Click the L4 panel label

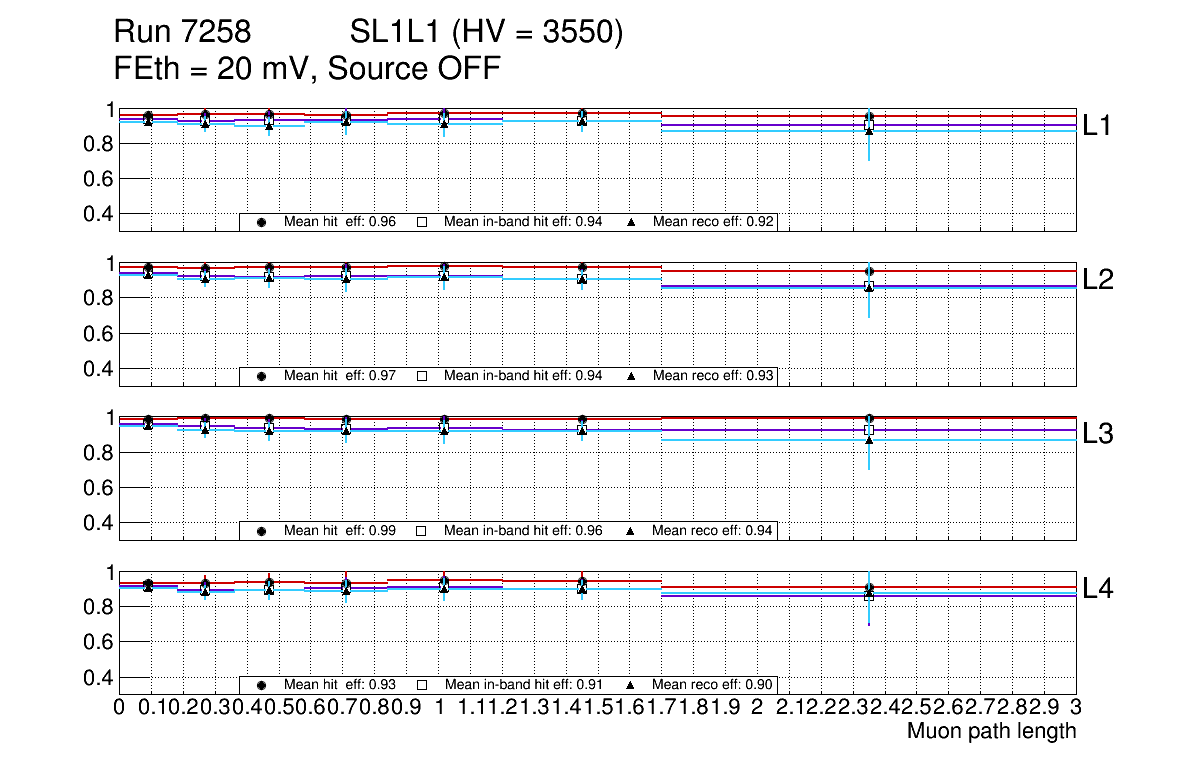(x=1098, y=588)
